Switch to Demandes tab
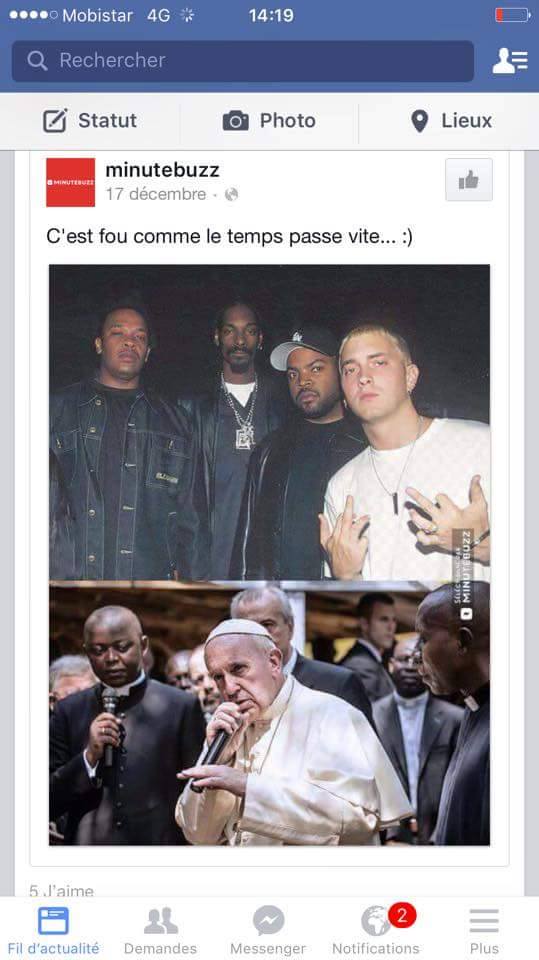Viewport: 539px width, 960px height. (x=160, y=930)
